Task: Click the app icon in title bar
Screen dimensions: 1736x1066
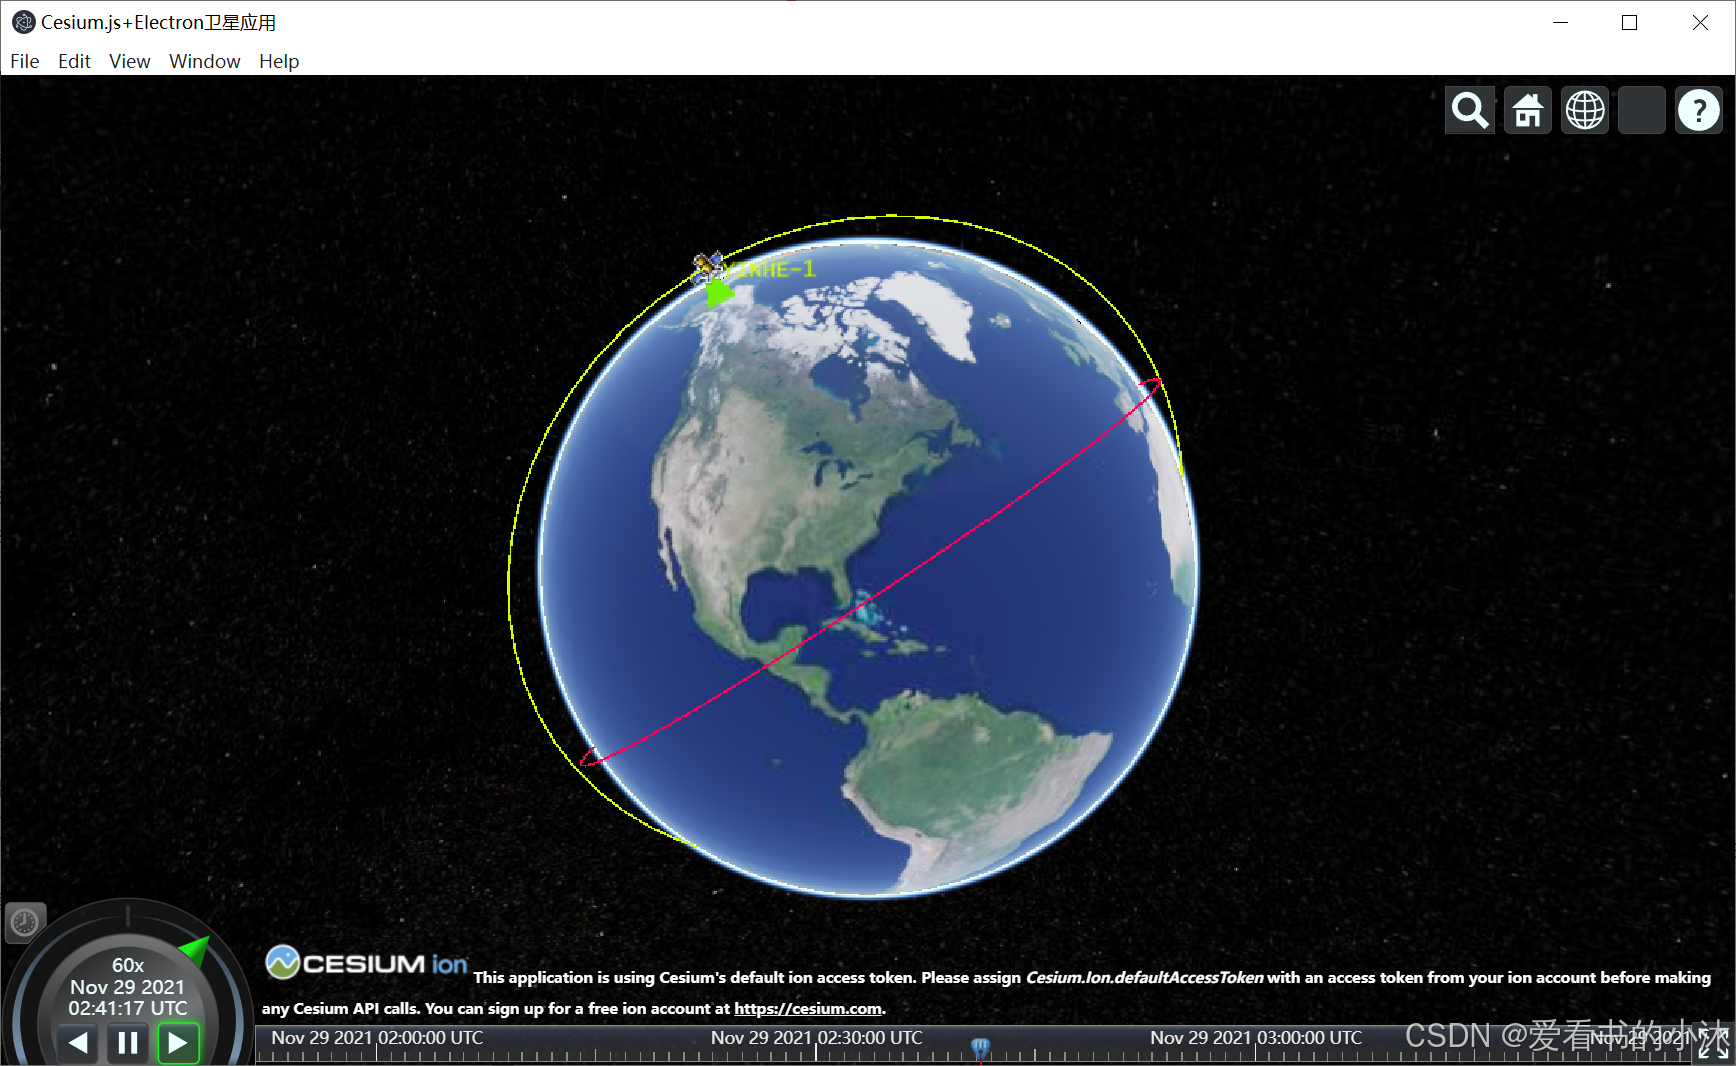Action: 23,22
